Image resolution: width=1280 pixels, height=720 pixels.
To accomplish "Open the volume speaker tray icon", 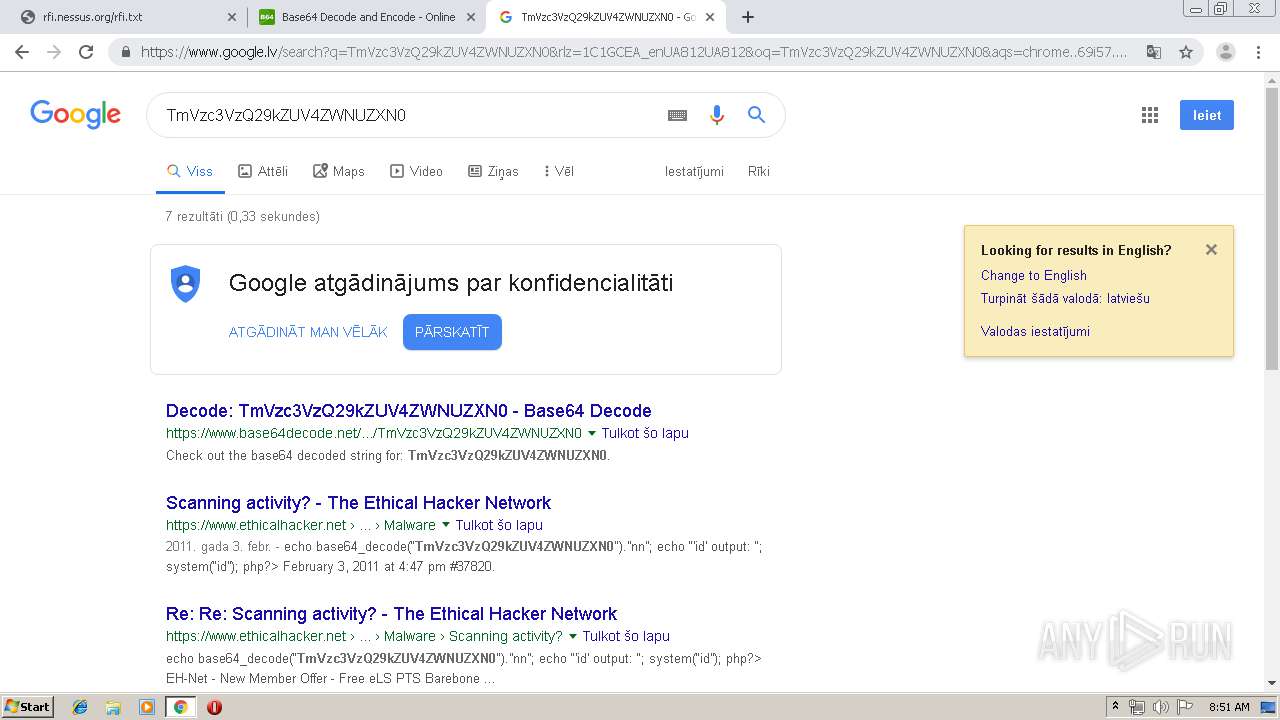I will tap(1160, 707).
